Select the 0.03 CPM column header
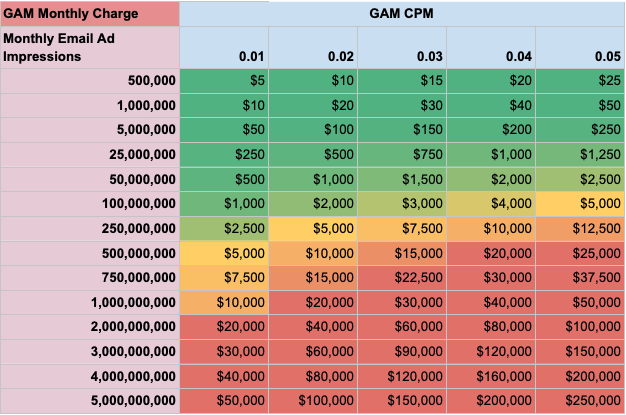Image resolution: width=626 pixels, height=415 pixels. pyautogui.click(x=402, y=57)
